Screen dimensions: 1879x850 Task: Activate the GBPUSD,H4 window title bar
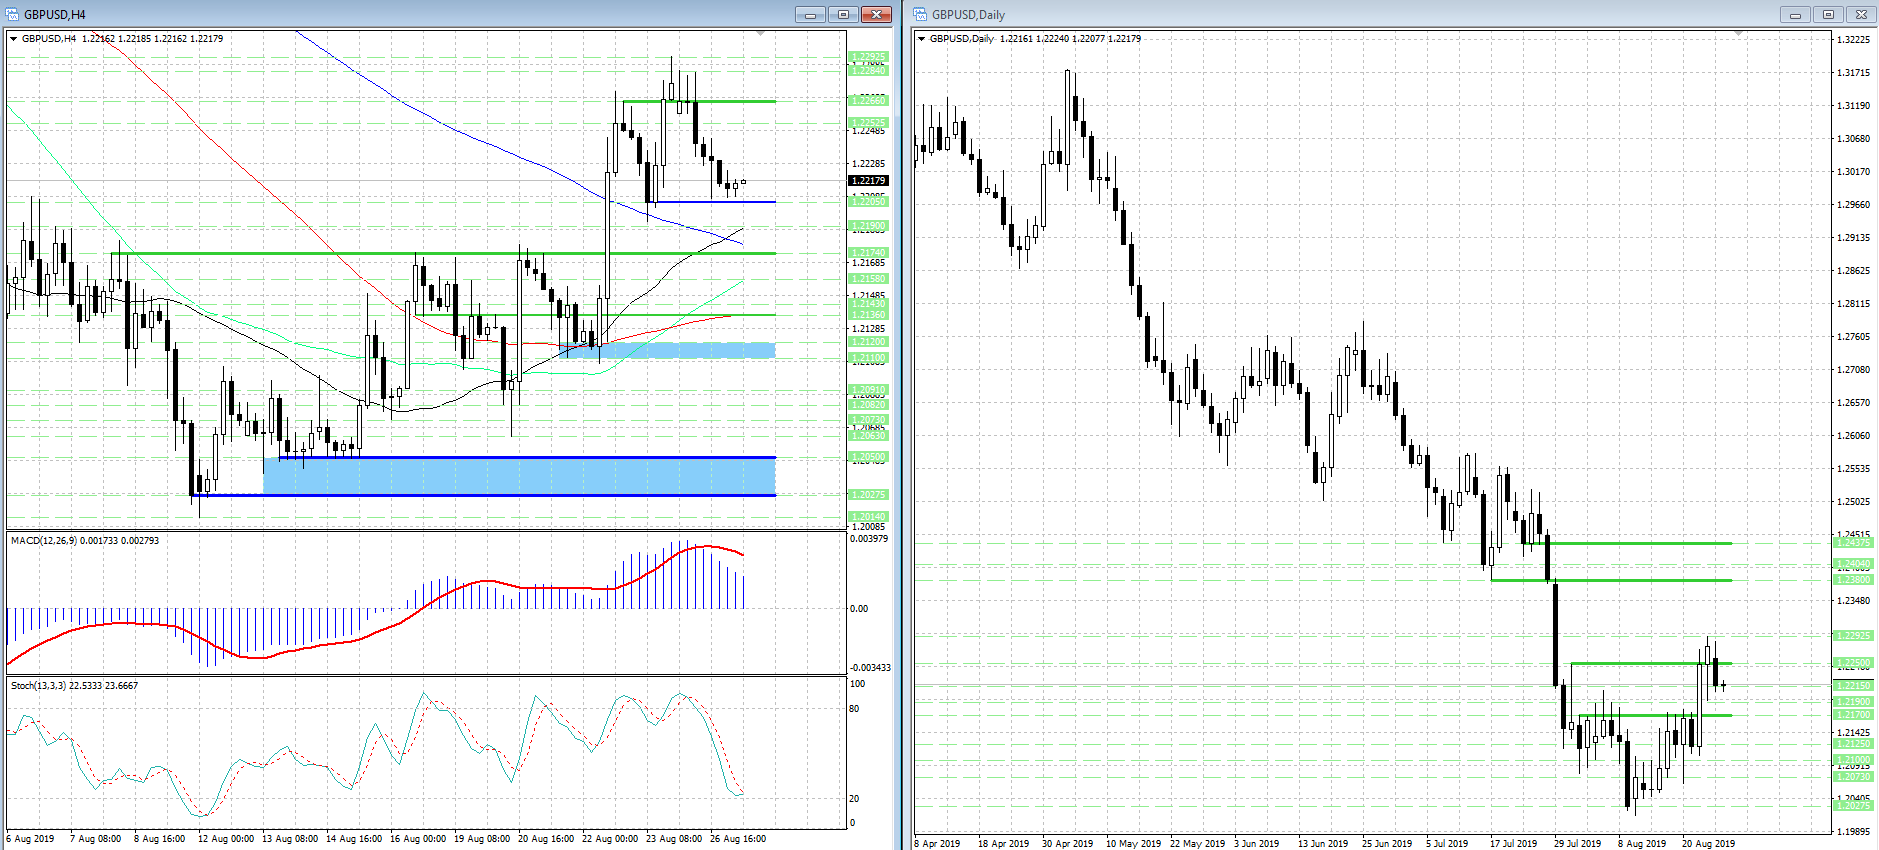click(x=400, y=14)
